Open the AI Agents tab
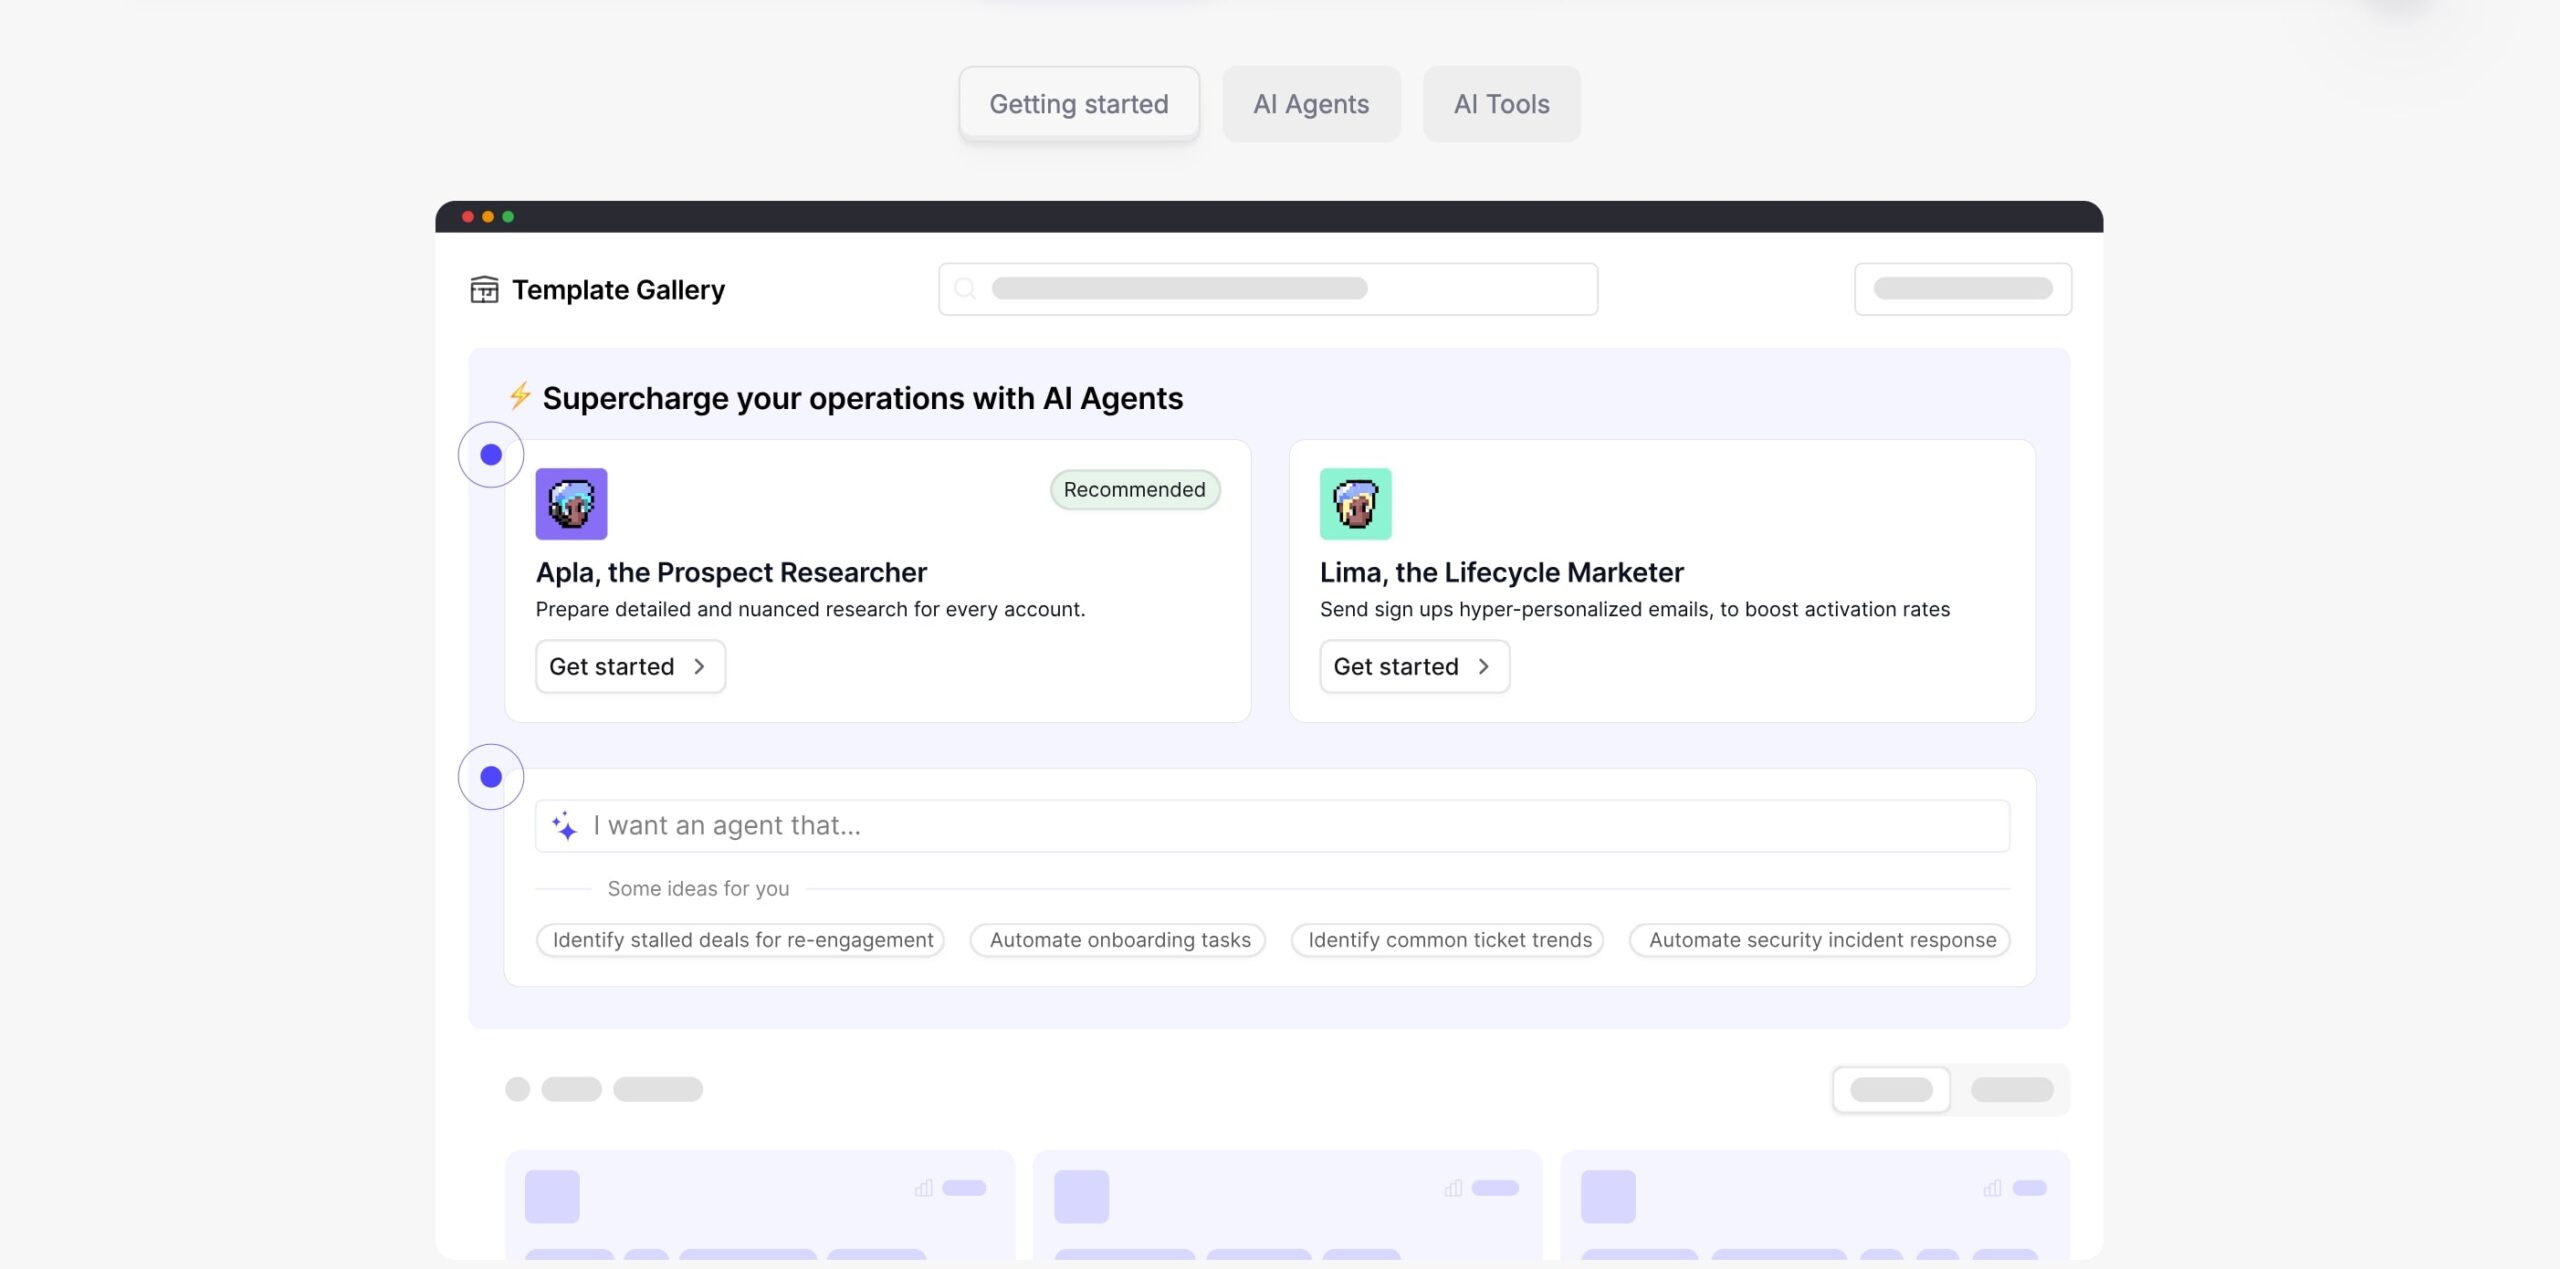 (1310, 104)
